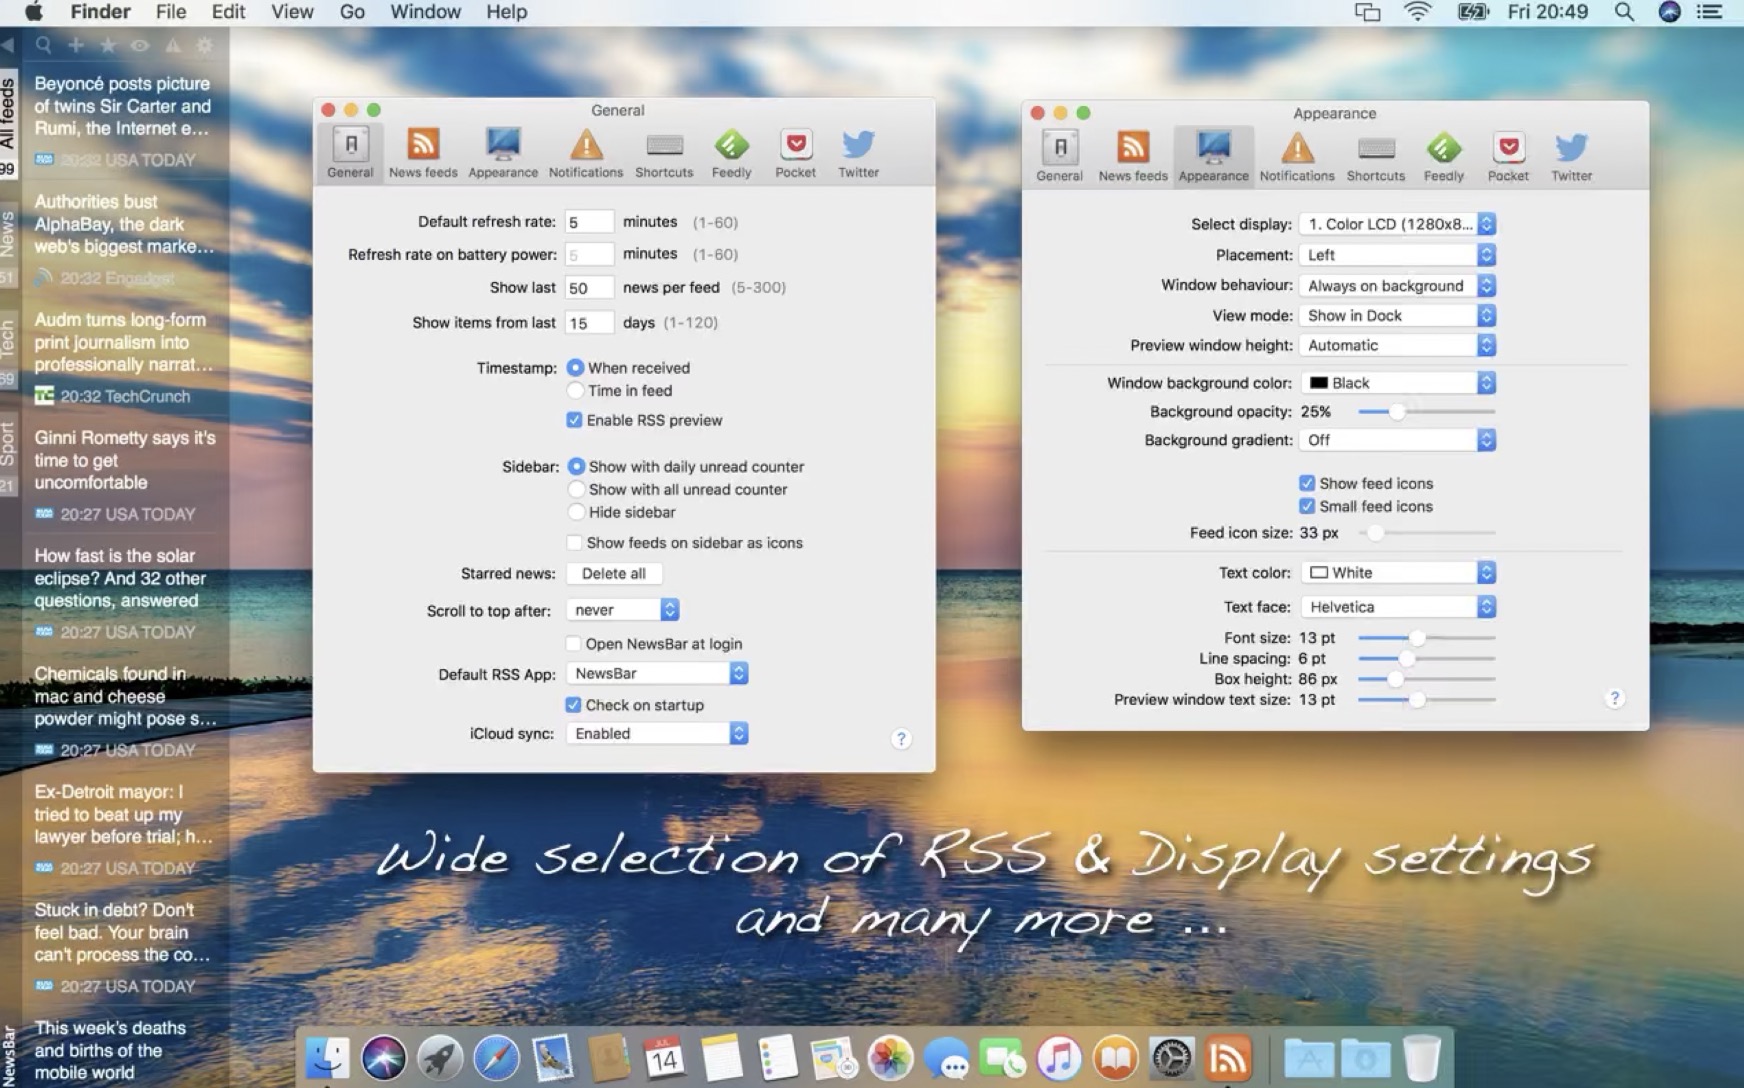Uncheck Small feed icons checkbox

coord(1307,506)
